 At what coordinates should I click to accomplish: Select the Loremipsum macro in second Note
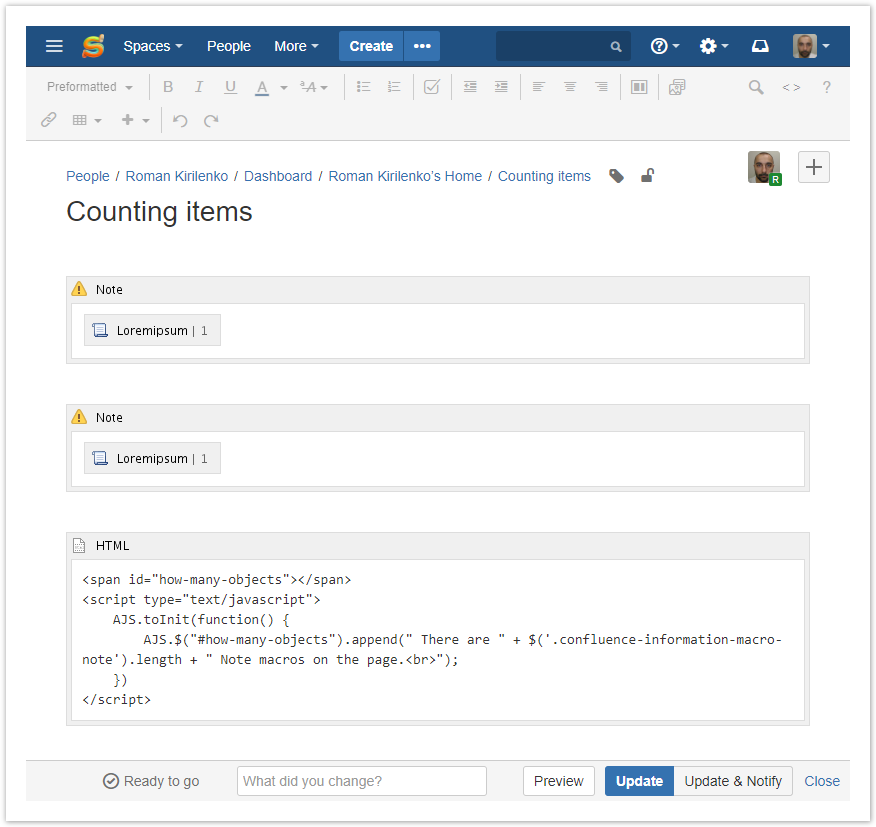(x=152, y=458)
